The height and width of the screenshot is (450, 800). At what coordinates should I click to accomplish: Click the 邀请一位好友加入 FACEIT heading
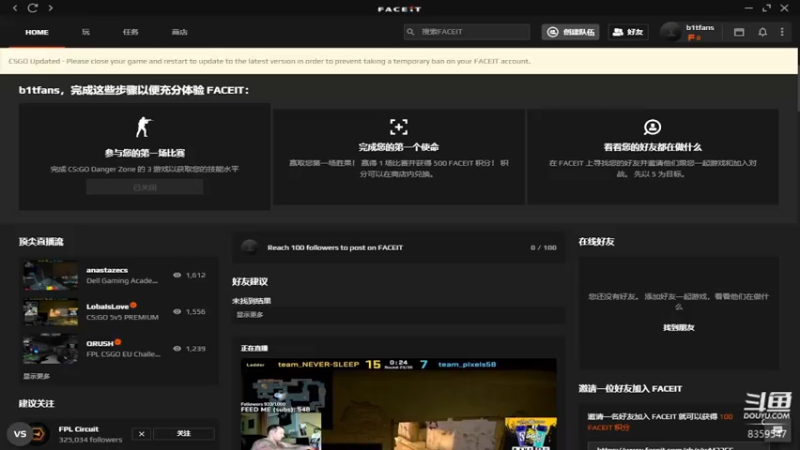[x=630, y=389]
